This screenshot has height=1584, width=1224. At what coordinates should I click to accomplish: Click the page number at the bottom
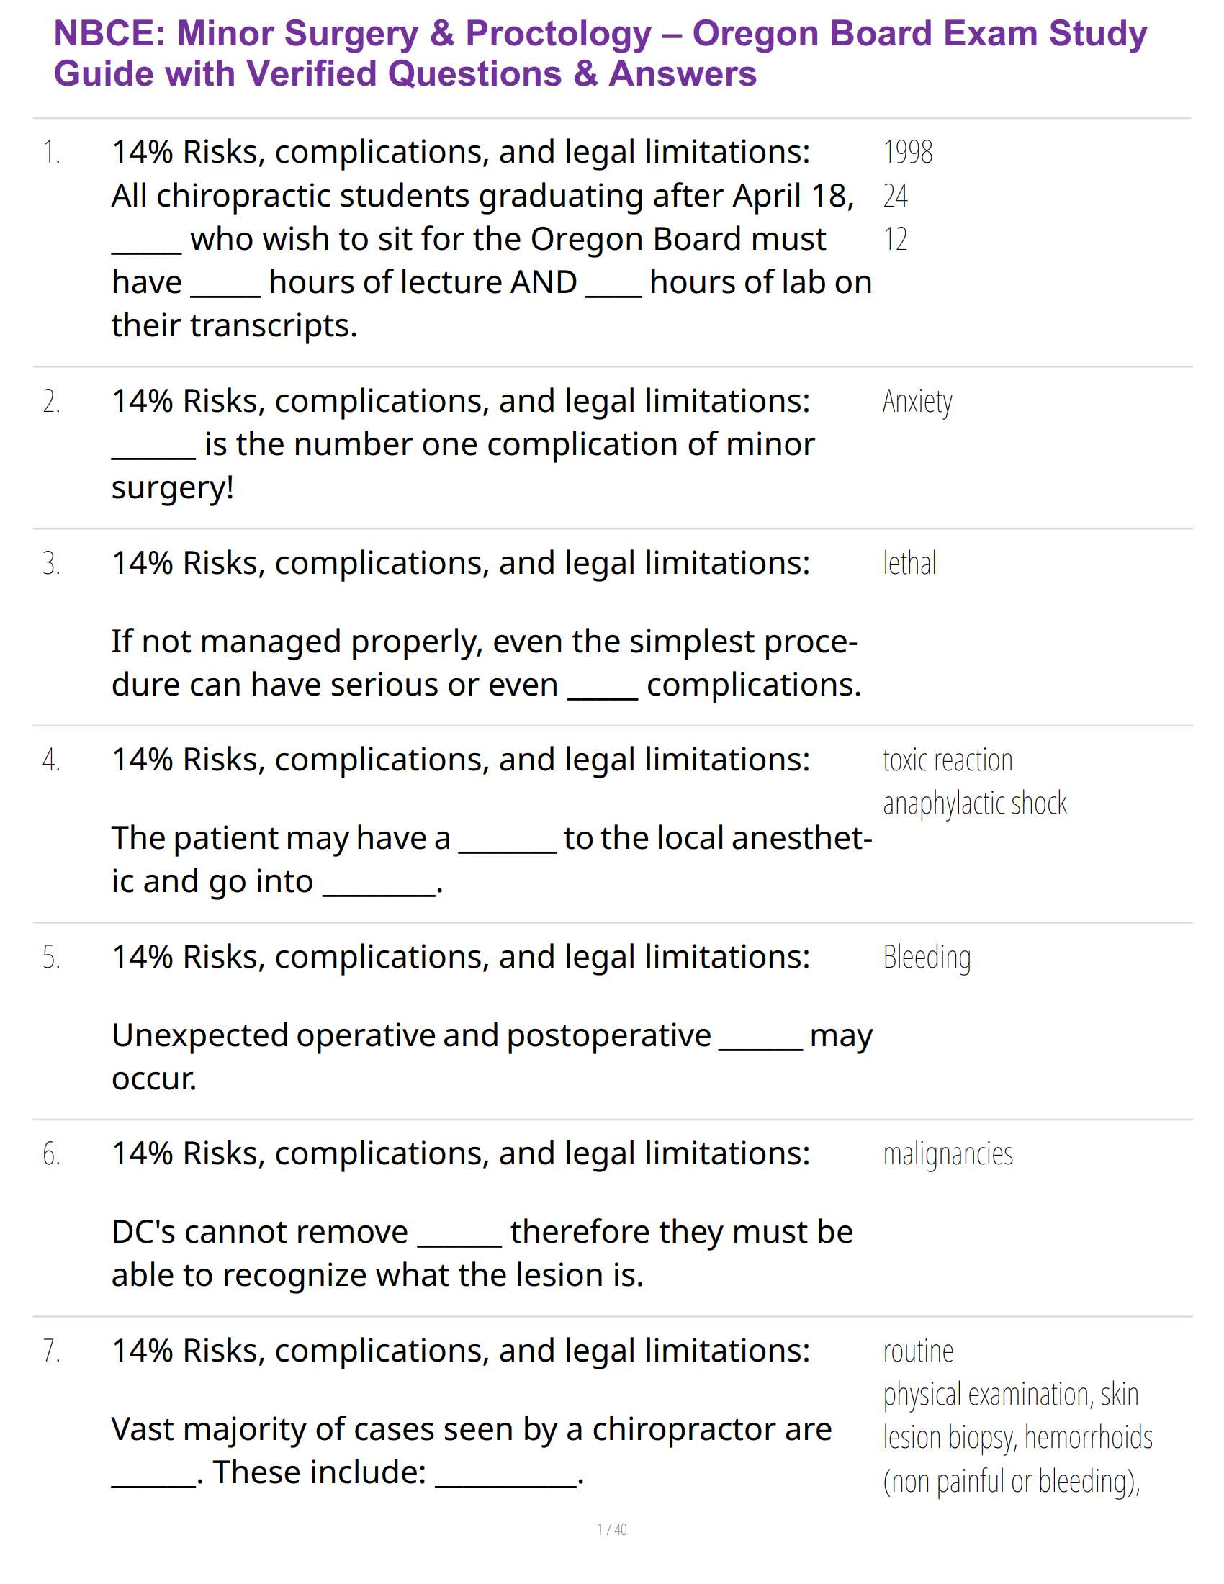click(611, 1529)
